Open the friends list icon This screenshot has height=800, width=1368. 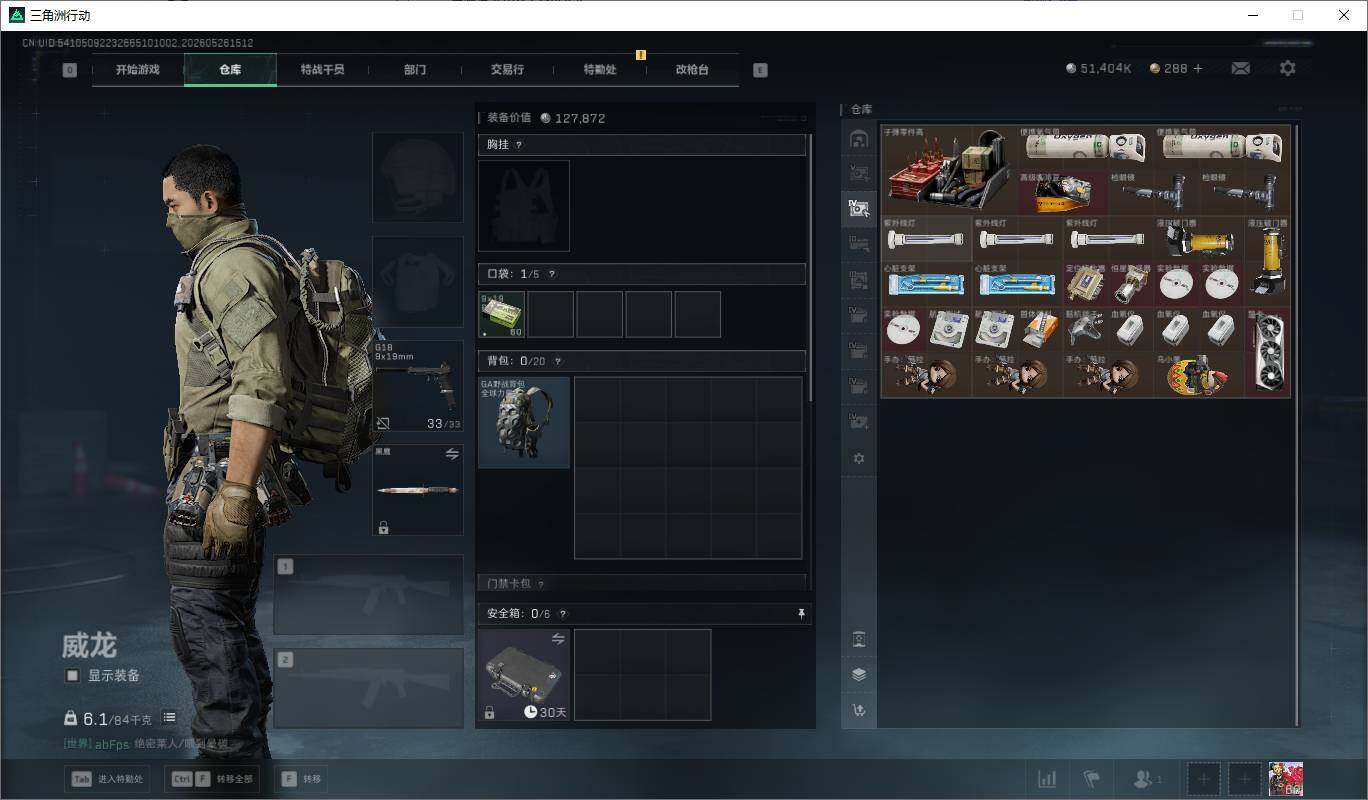coord(1145,778)
